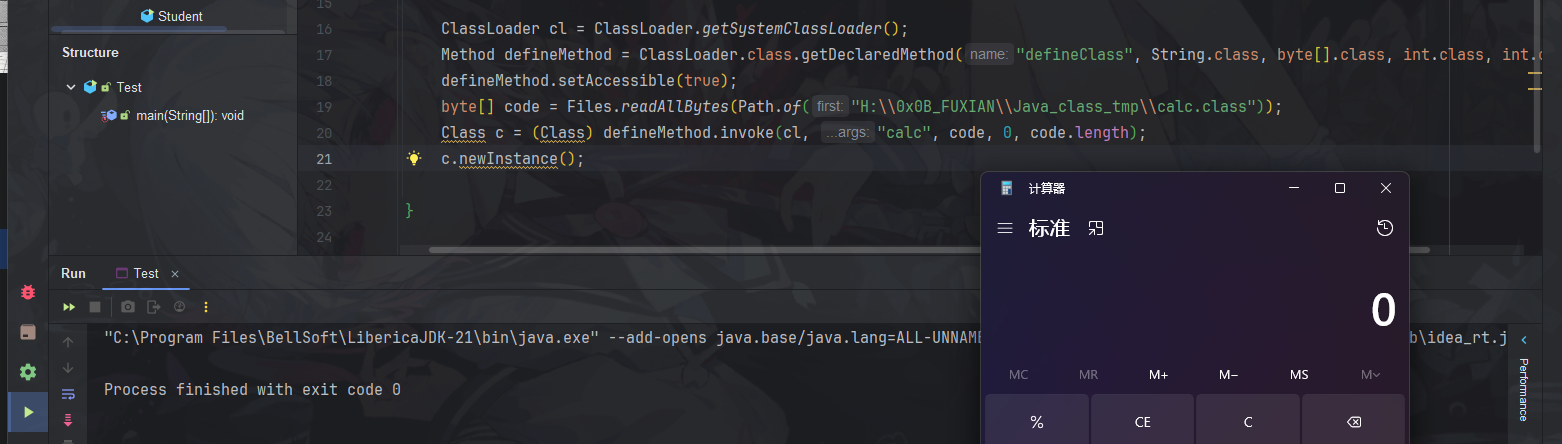The width and height of the screenshot is (1562, 444).
Task: Click the Calculator MS memory store button
Action: [x=1299, y=374]
